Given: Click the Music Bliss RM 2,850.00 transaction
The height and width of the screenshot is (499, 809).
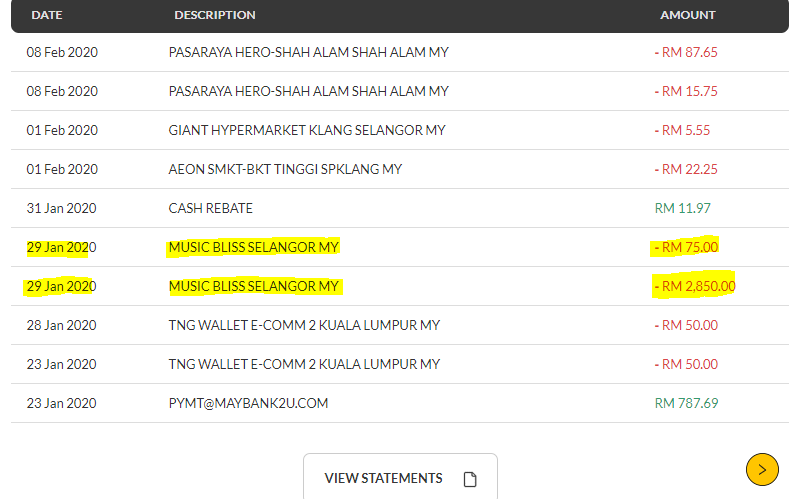Looking at the screenshot, I should [x=254, y=287].
